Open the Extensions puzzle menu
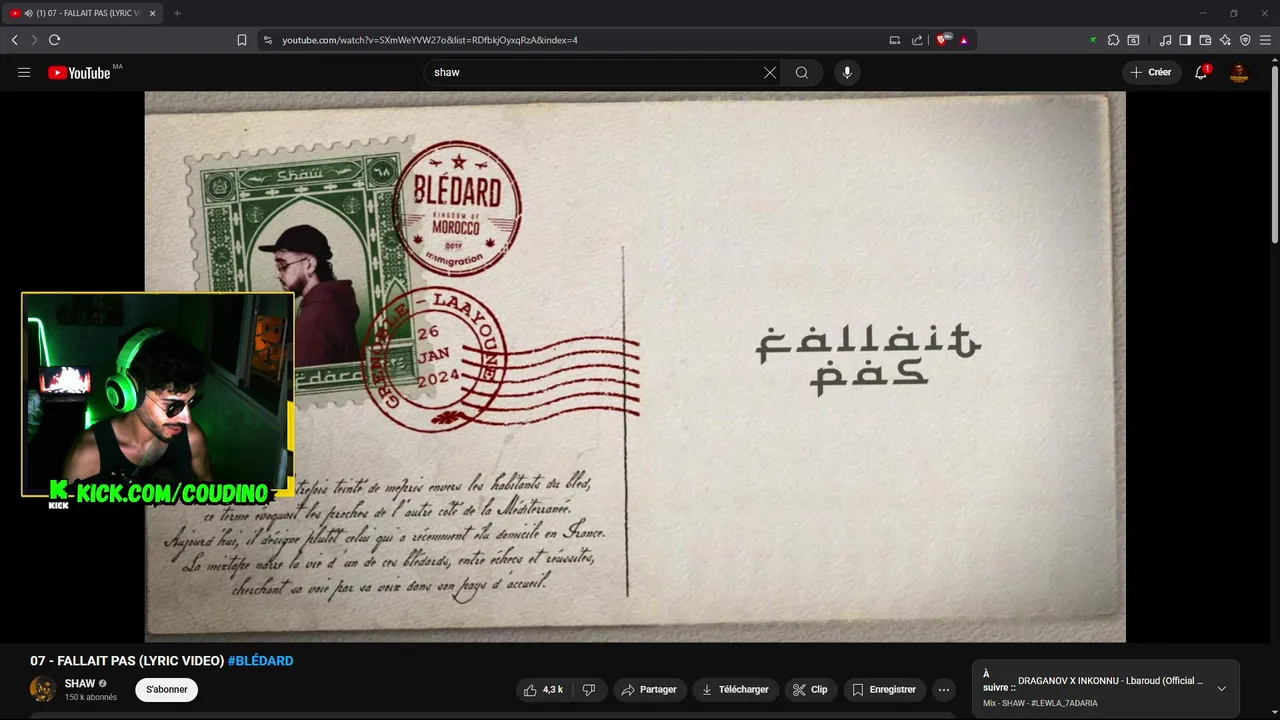Screen dimensions: 1280x720 click(1113, 40)
